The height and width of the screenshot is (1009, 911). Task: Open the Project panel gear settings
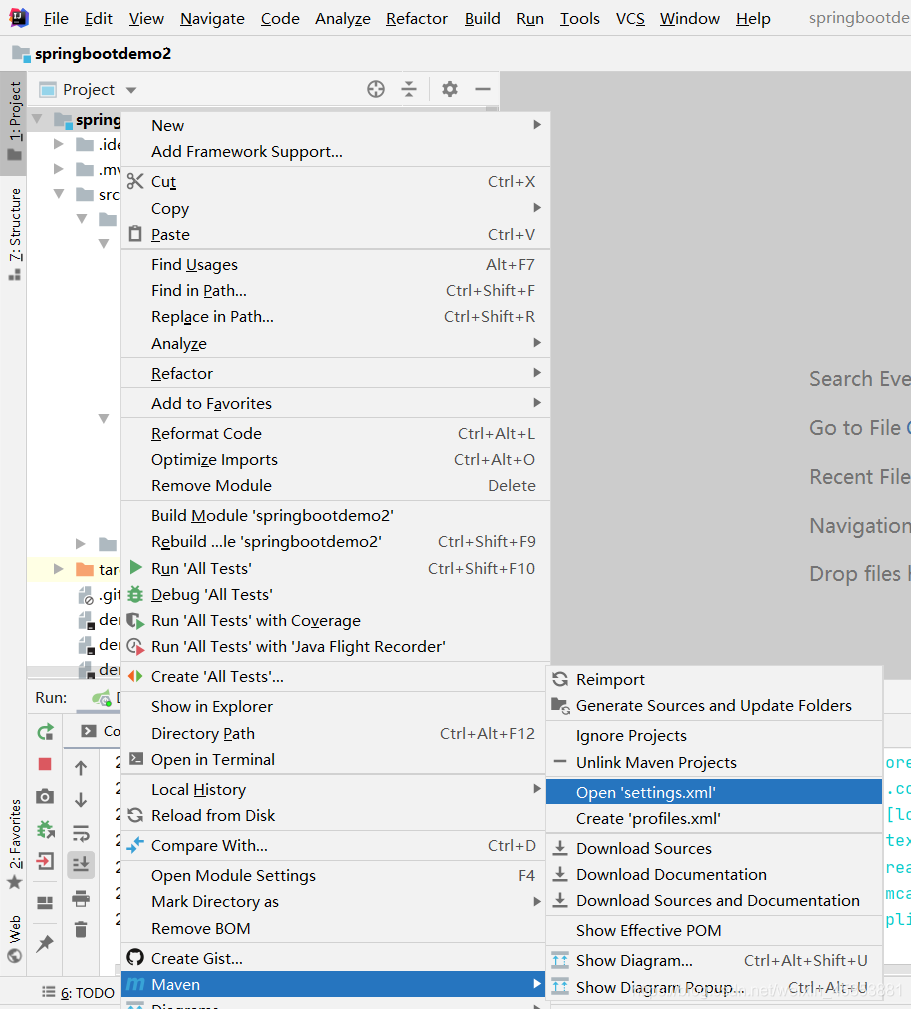[450, 89]
